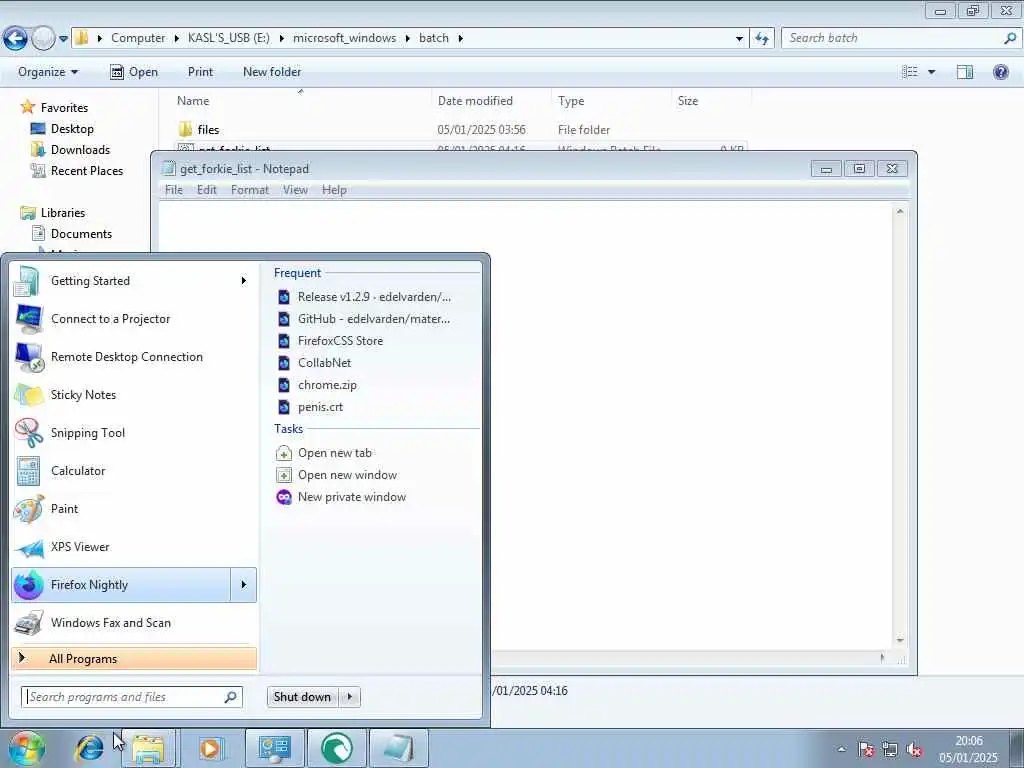Screen dimensions: 1024x768
Task: Open FirefoxCSS Store frequent item
Action: pyautogui.click(x=340, y=341)
